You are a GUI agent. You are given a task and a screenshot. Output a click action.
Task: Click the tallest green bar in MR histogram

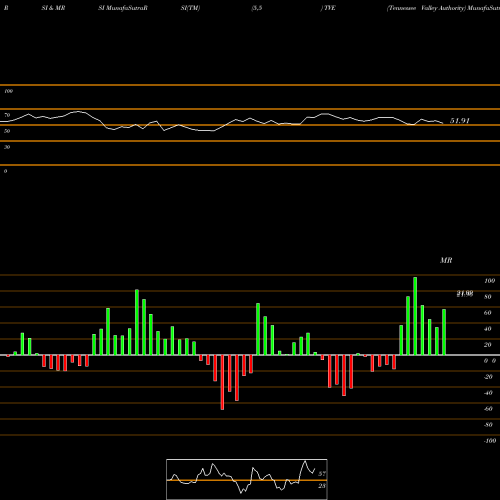[415, 316]
